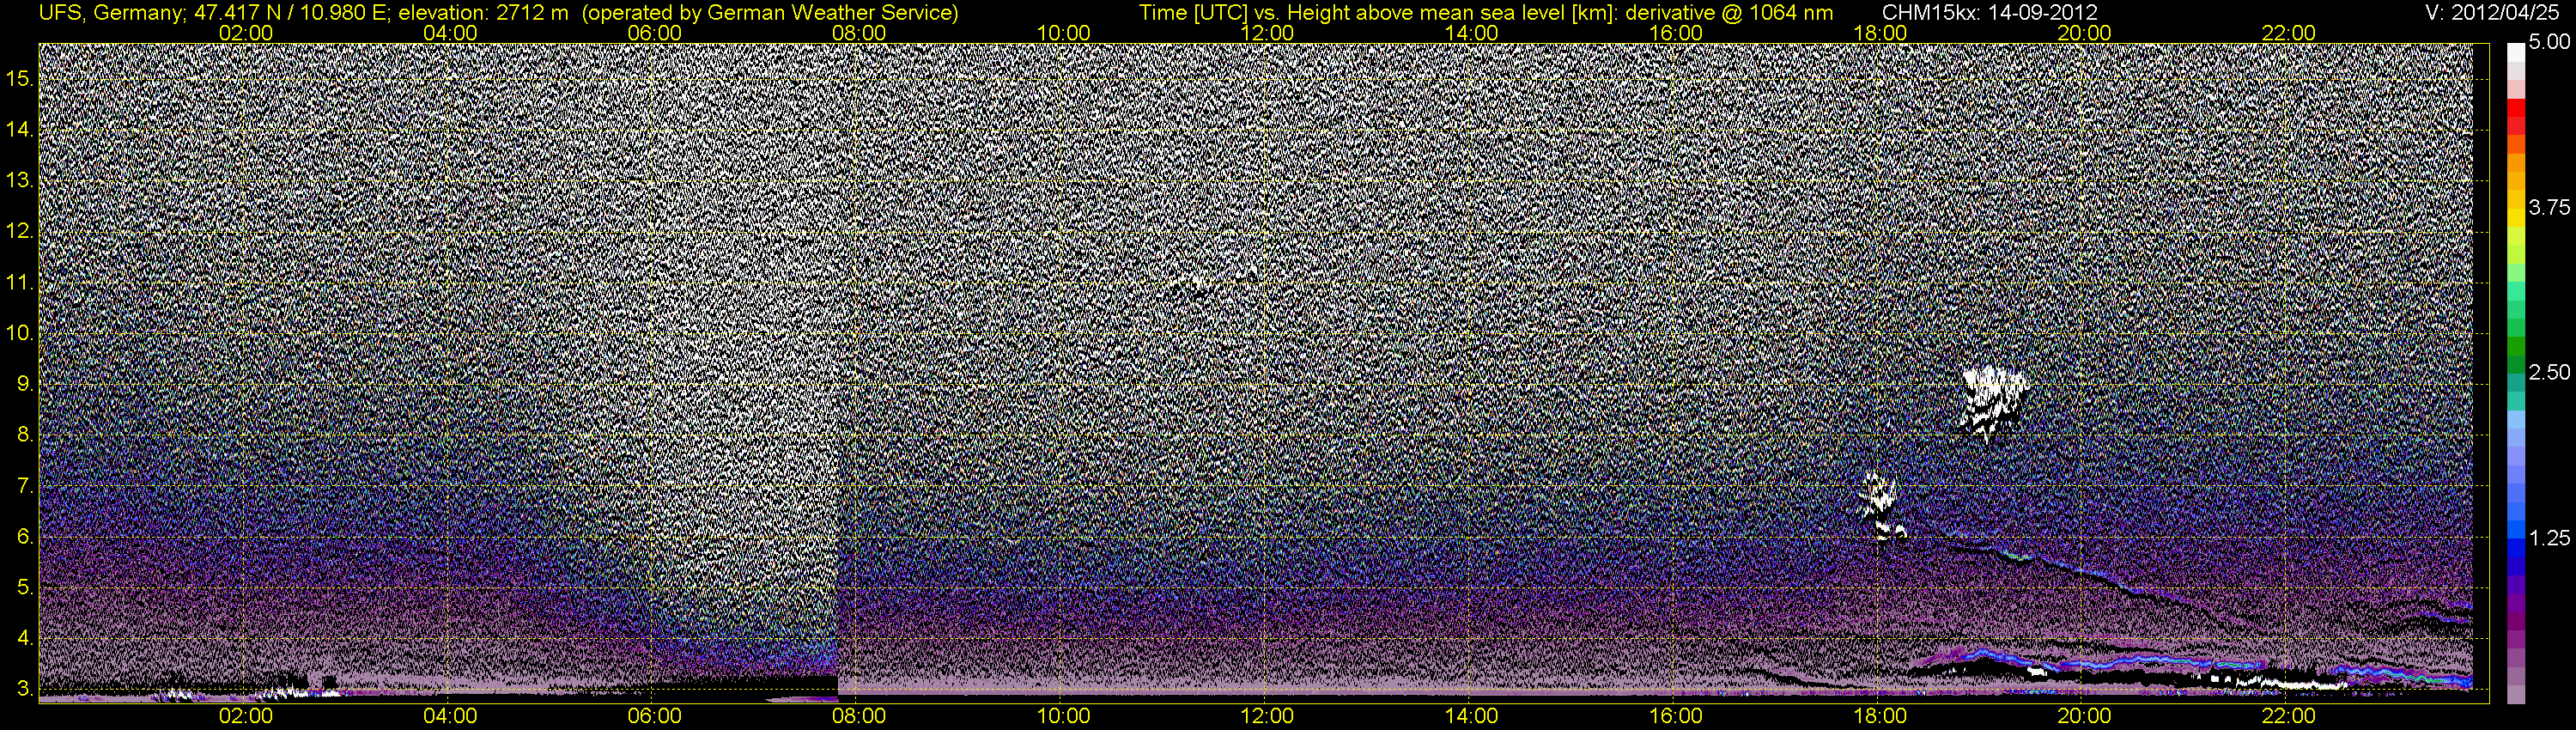Click the 08:00 label on the bottom time axis
The height and width of the screenshot is (730, 2576).
(859, 716)
